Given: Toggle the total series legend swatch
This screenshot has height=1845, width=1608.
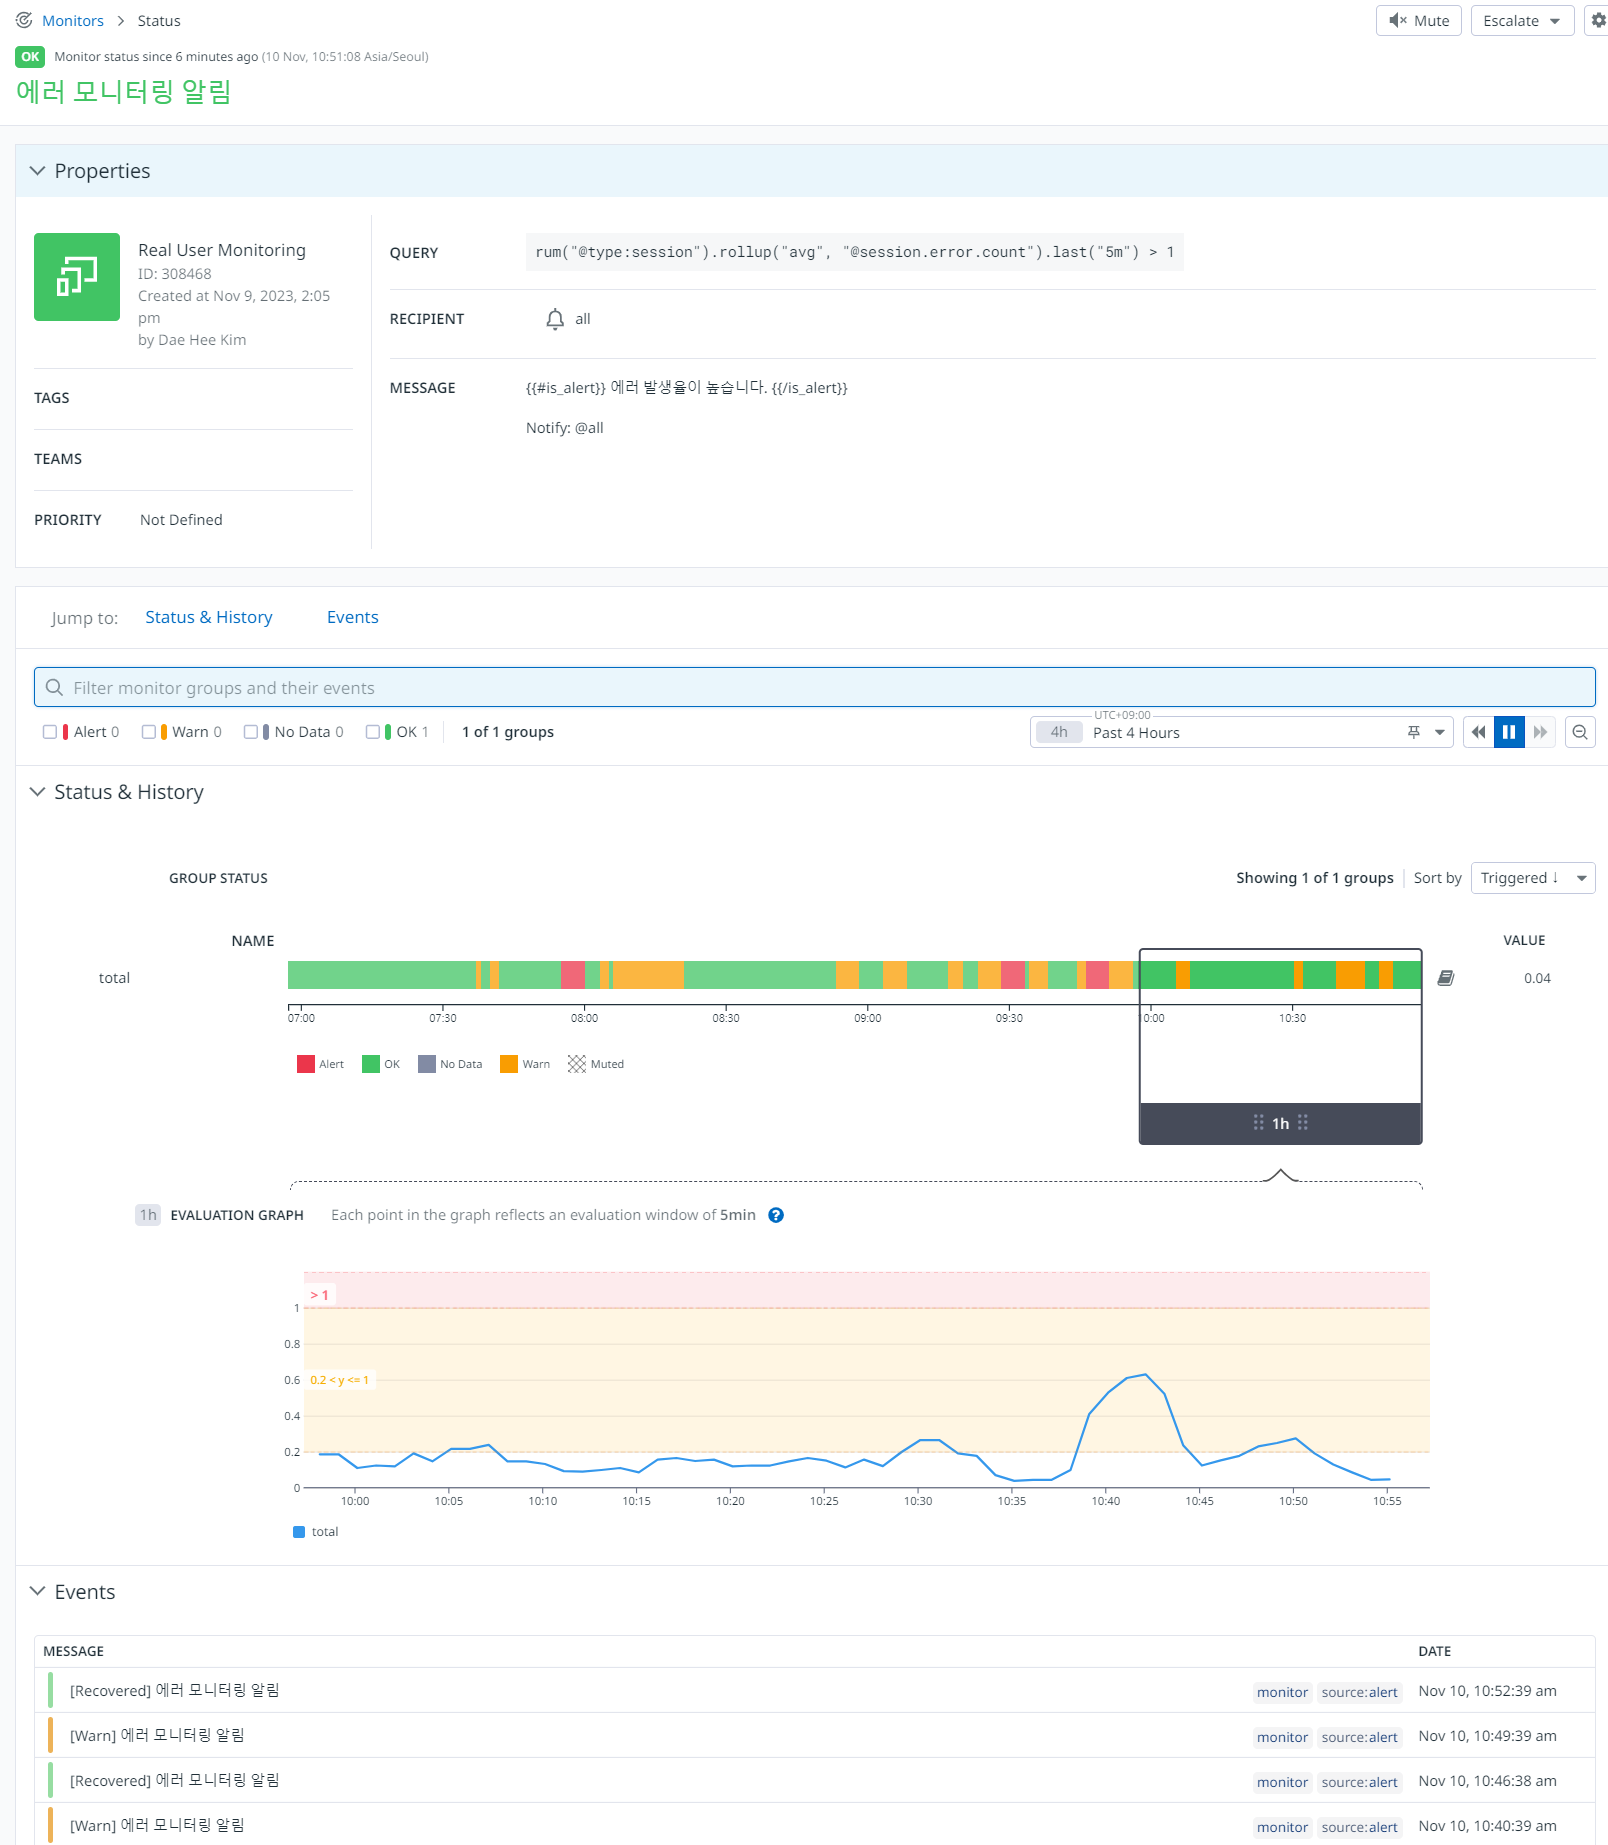Looking at the screenshot, I should coord(299,1532).
